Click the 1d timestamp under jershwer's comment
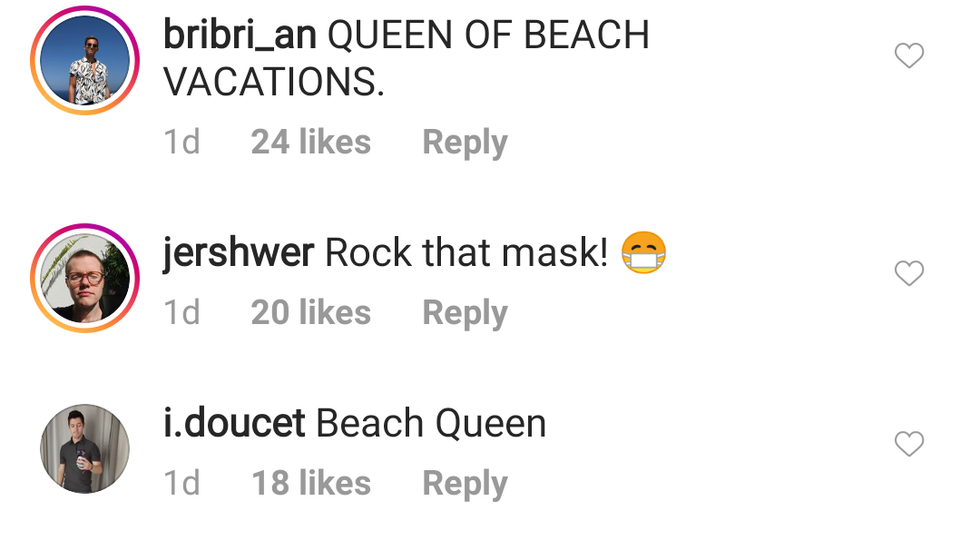Image resolution: width=980 pixels, height=551 pixels. pos(182,312)
